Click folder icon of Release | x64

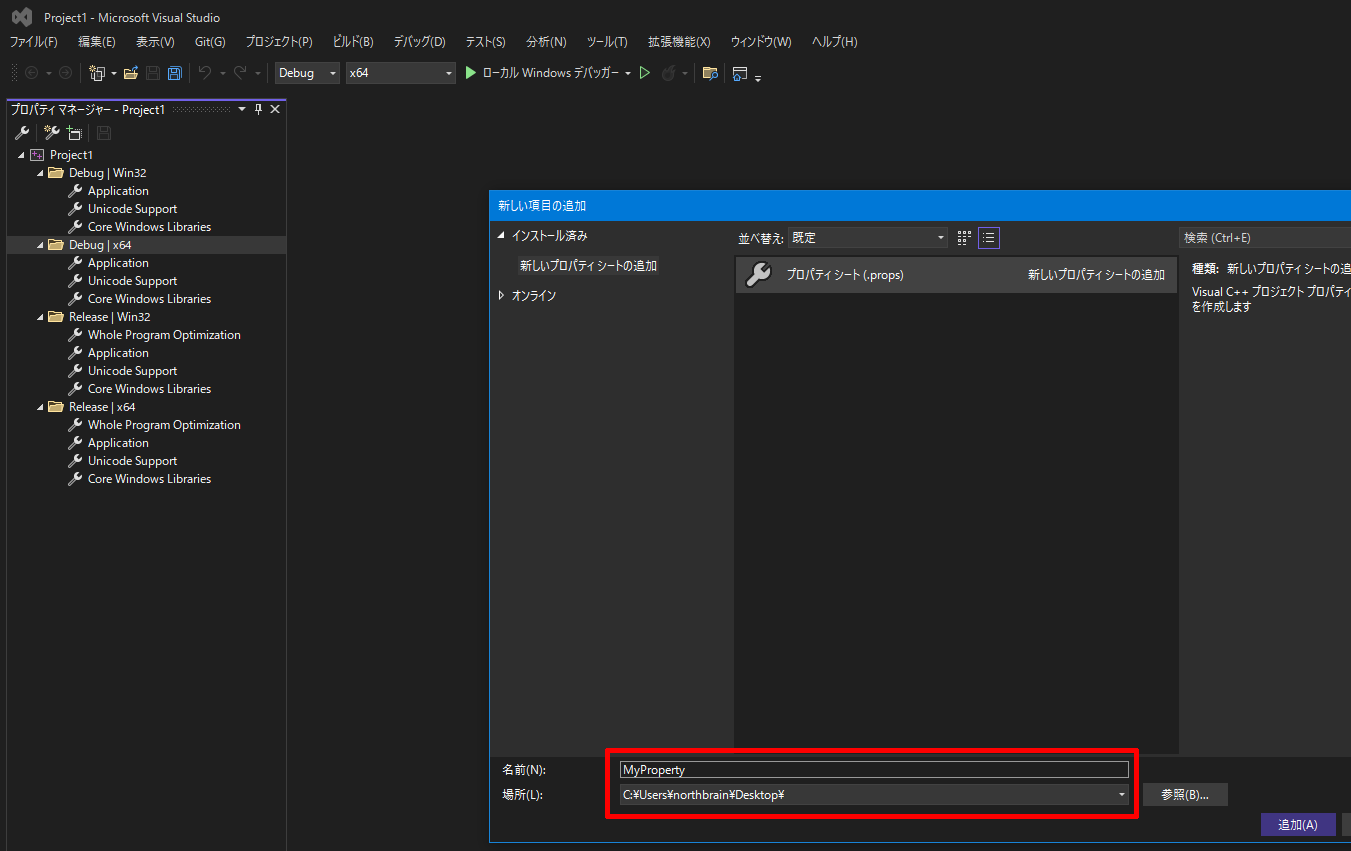[56, 407]
